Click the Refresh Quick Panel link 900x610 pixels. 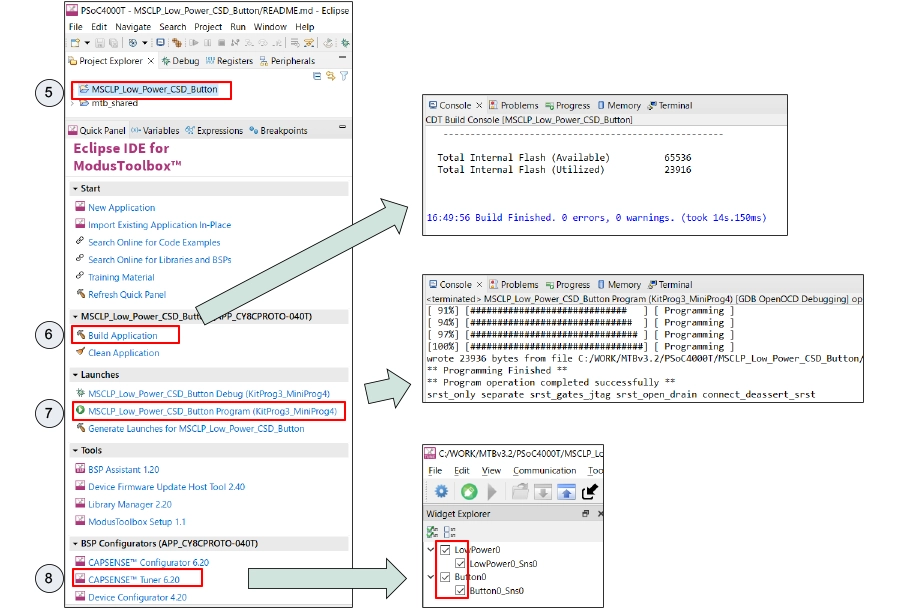pyautogui.click(x=127, y=295)
